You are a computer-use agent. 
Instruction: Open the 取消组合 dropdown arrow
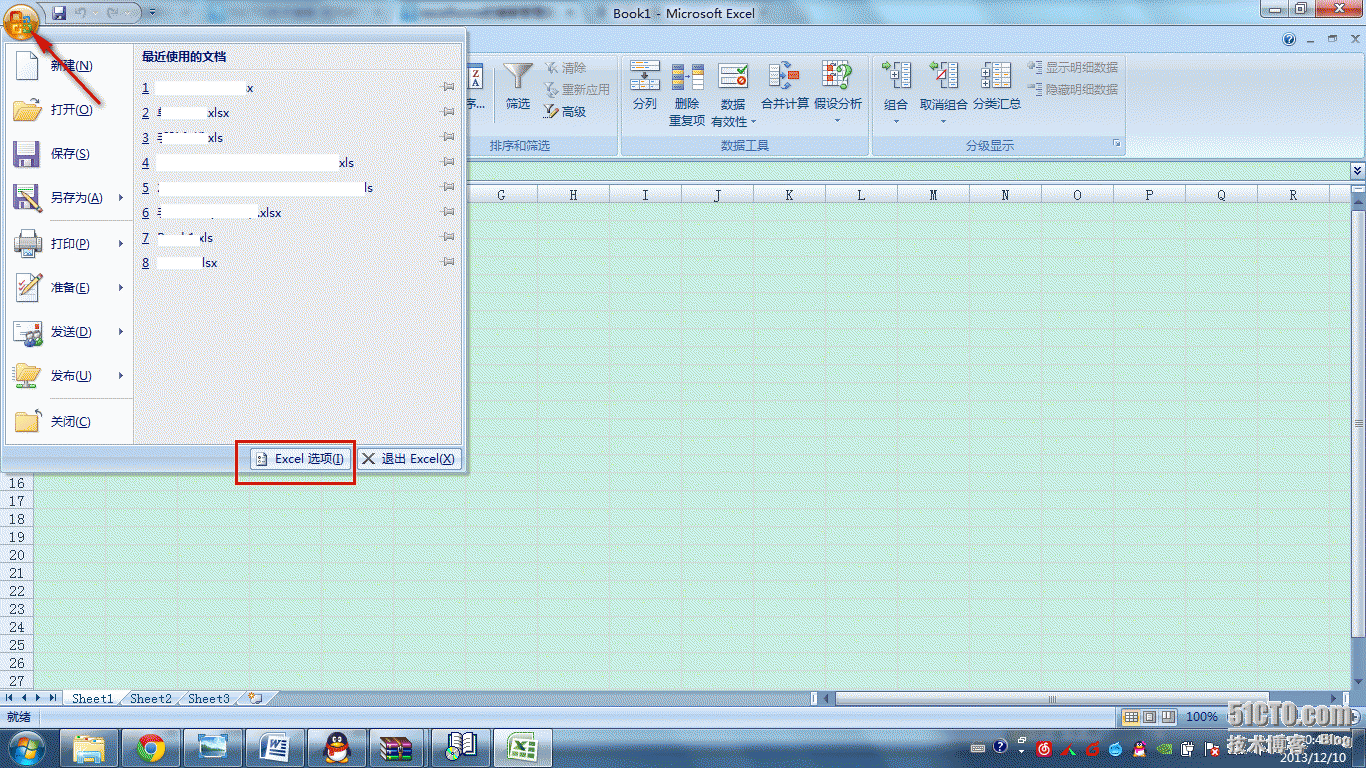[x=944, y=121]
